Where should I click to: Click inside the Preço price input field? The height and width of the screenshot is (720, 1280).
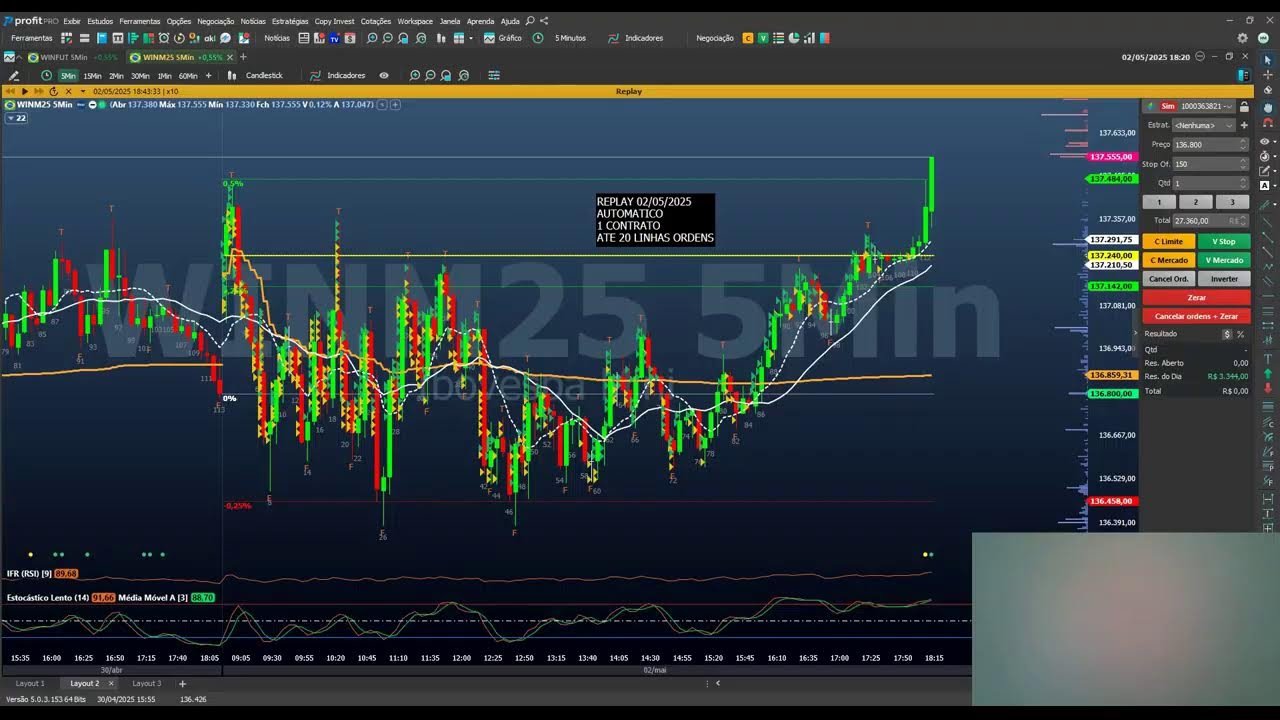click(x=1200, y=144)
